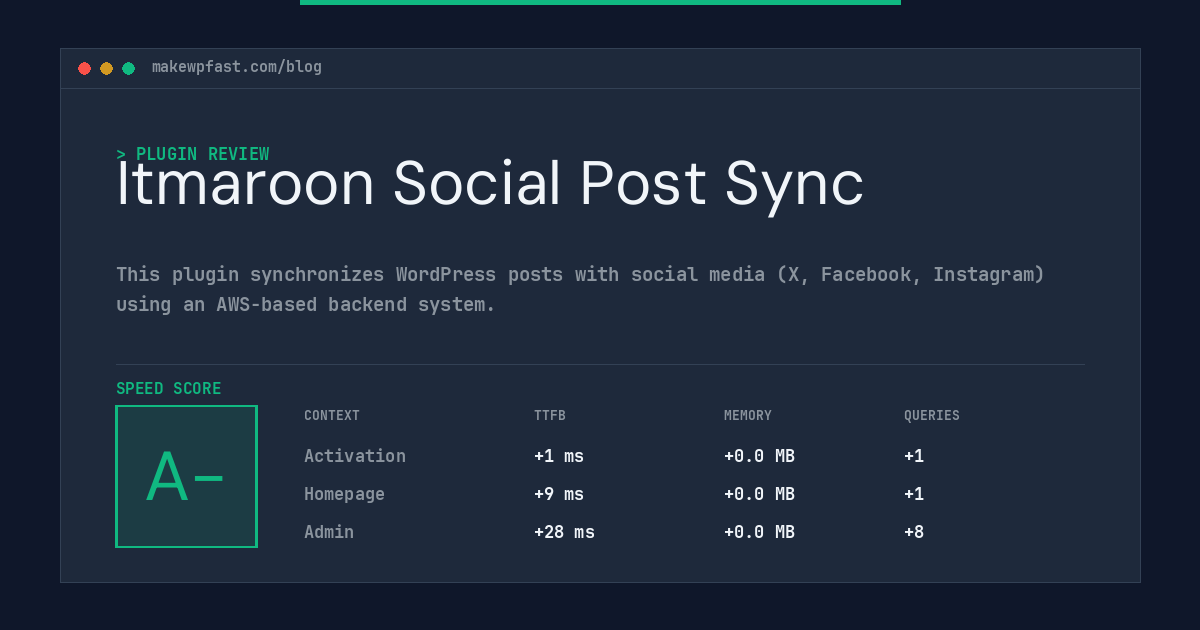Click the Homepage row memory value
Screen dimensions: 1200x630
pyautogui.click(x=759, y=494)
